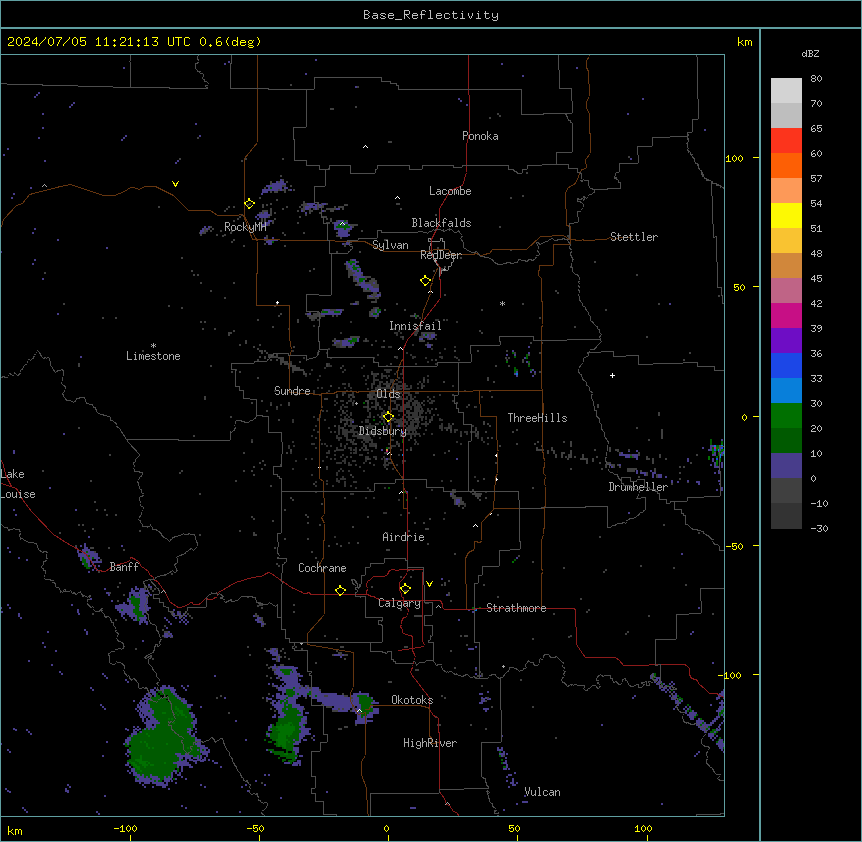Image resolution: width=862 pixels, height=842 pixels.
Task: Select the light blue 30-33 dBZ swatch
Action: click(786, 390)
